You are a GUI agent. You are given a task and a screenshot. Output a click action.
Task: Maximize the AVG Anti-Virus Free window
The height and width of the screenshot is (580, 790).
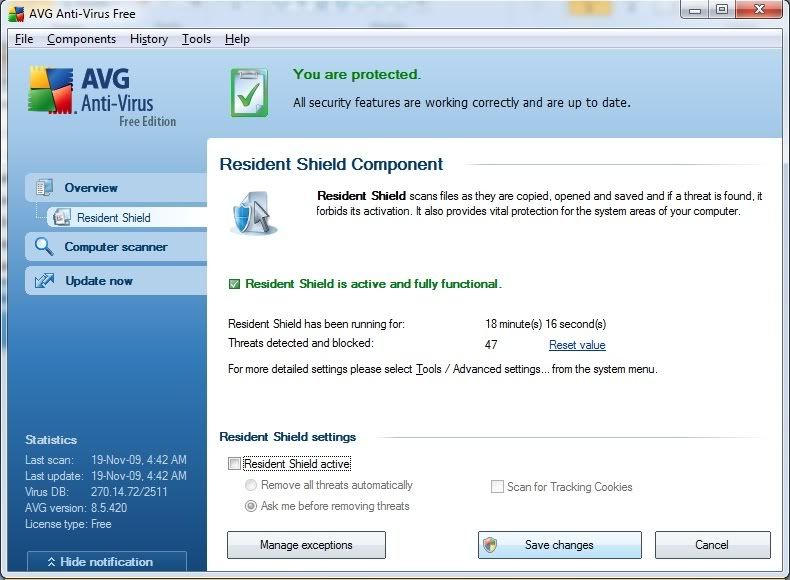[x=722, y=10]
